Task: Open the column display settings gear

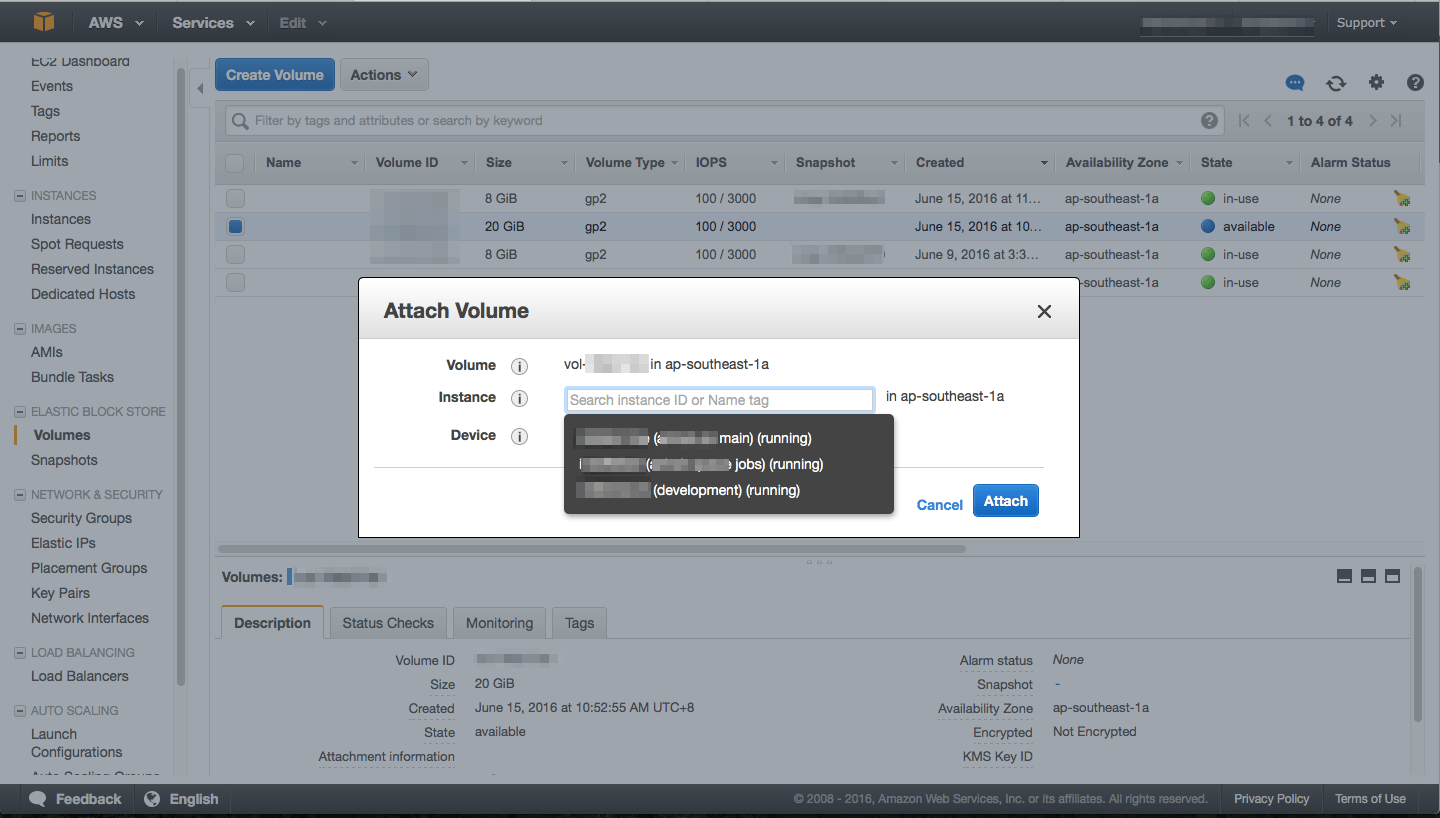Action: 1376,83
